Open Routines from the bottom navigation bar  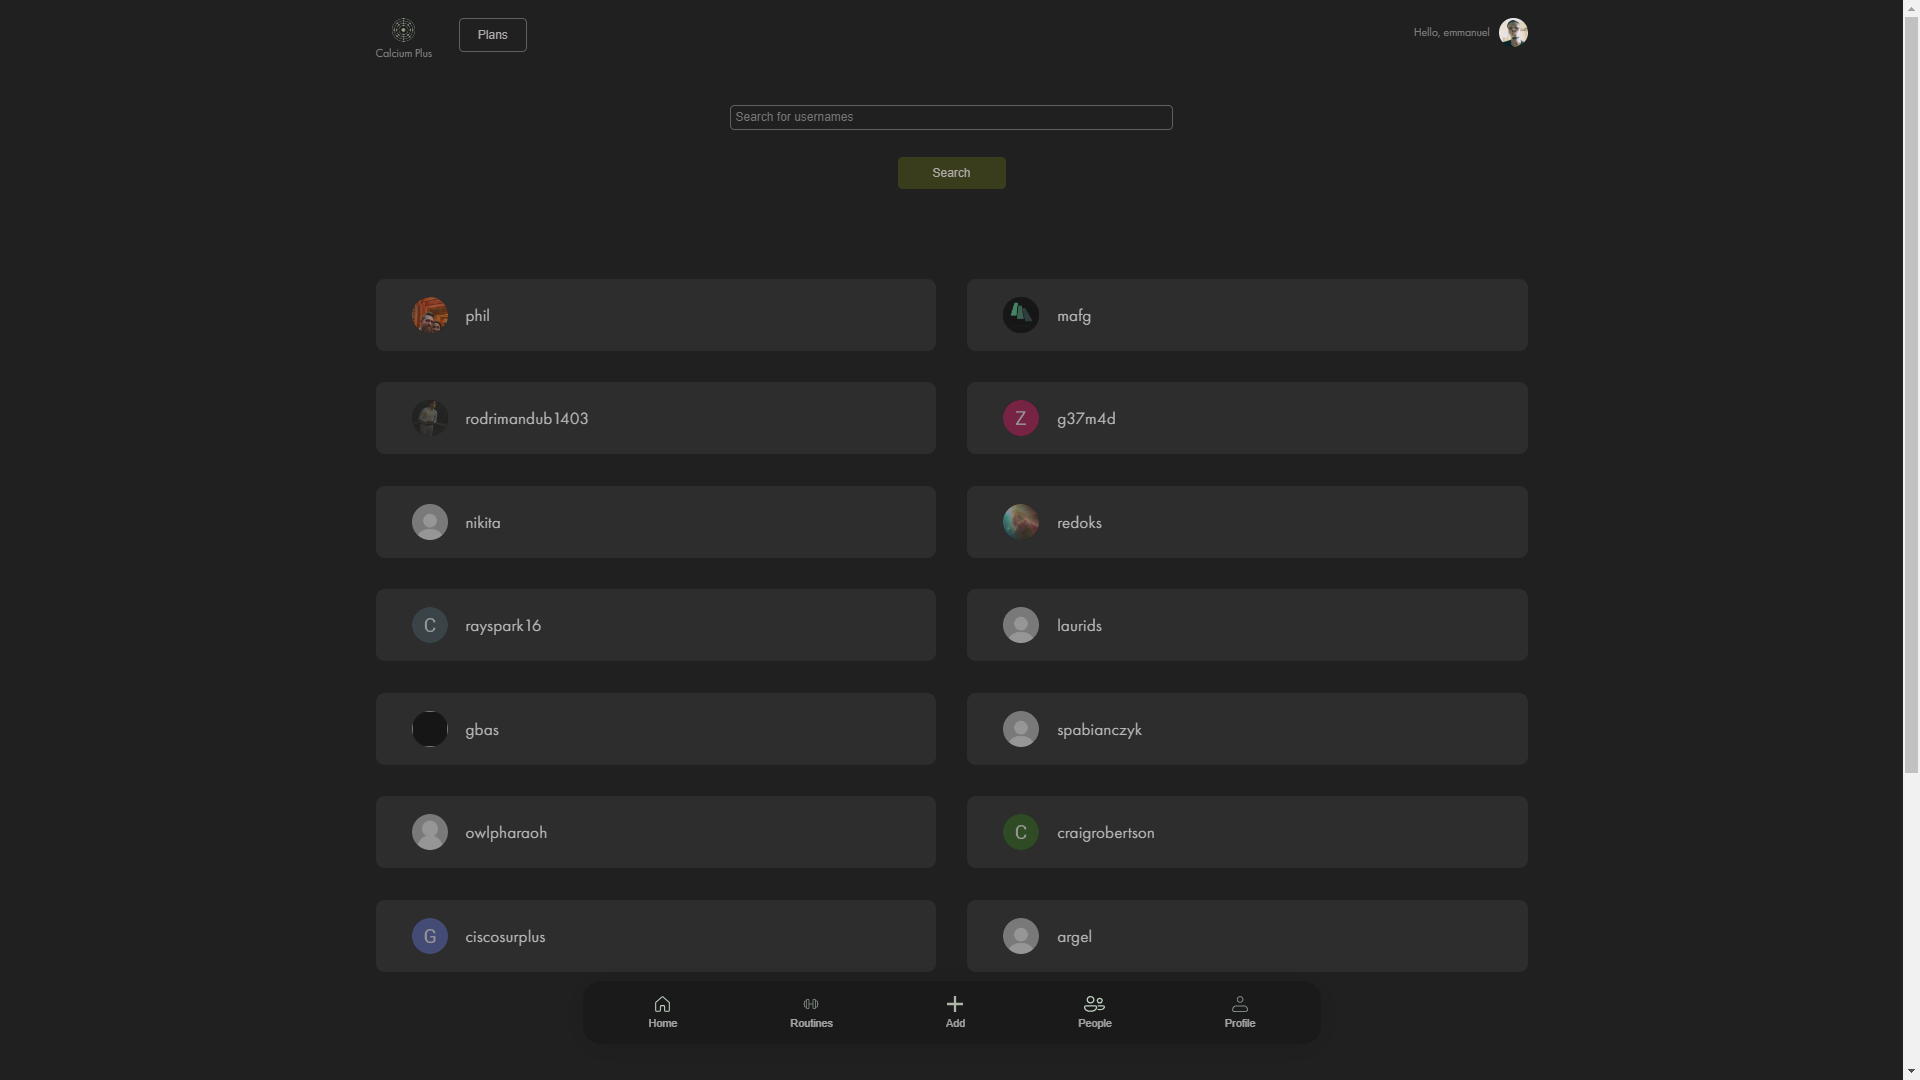pos(811,1012)
